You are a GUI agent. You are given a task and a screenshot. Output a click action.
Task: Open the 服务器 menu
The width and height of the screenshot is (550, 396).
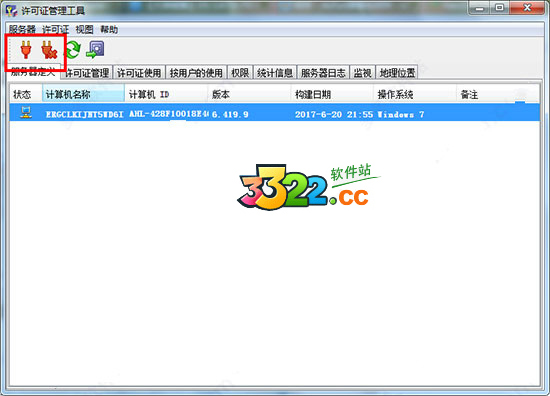pyautogui.click(x=22, y=29)
